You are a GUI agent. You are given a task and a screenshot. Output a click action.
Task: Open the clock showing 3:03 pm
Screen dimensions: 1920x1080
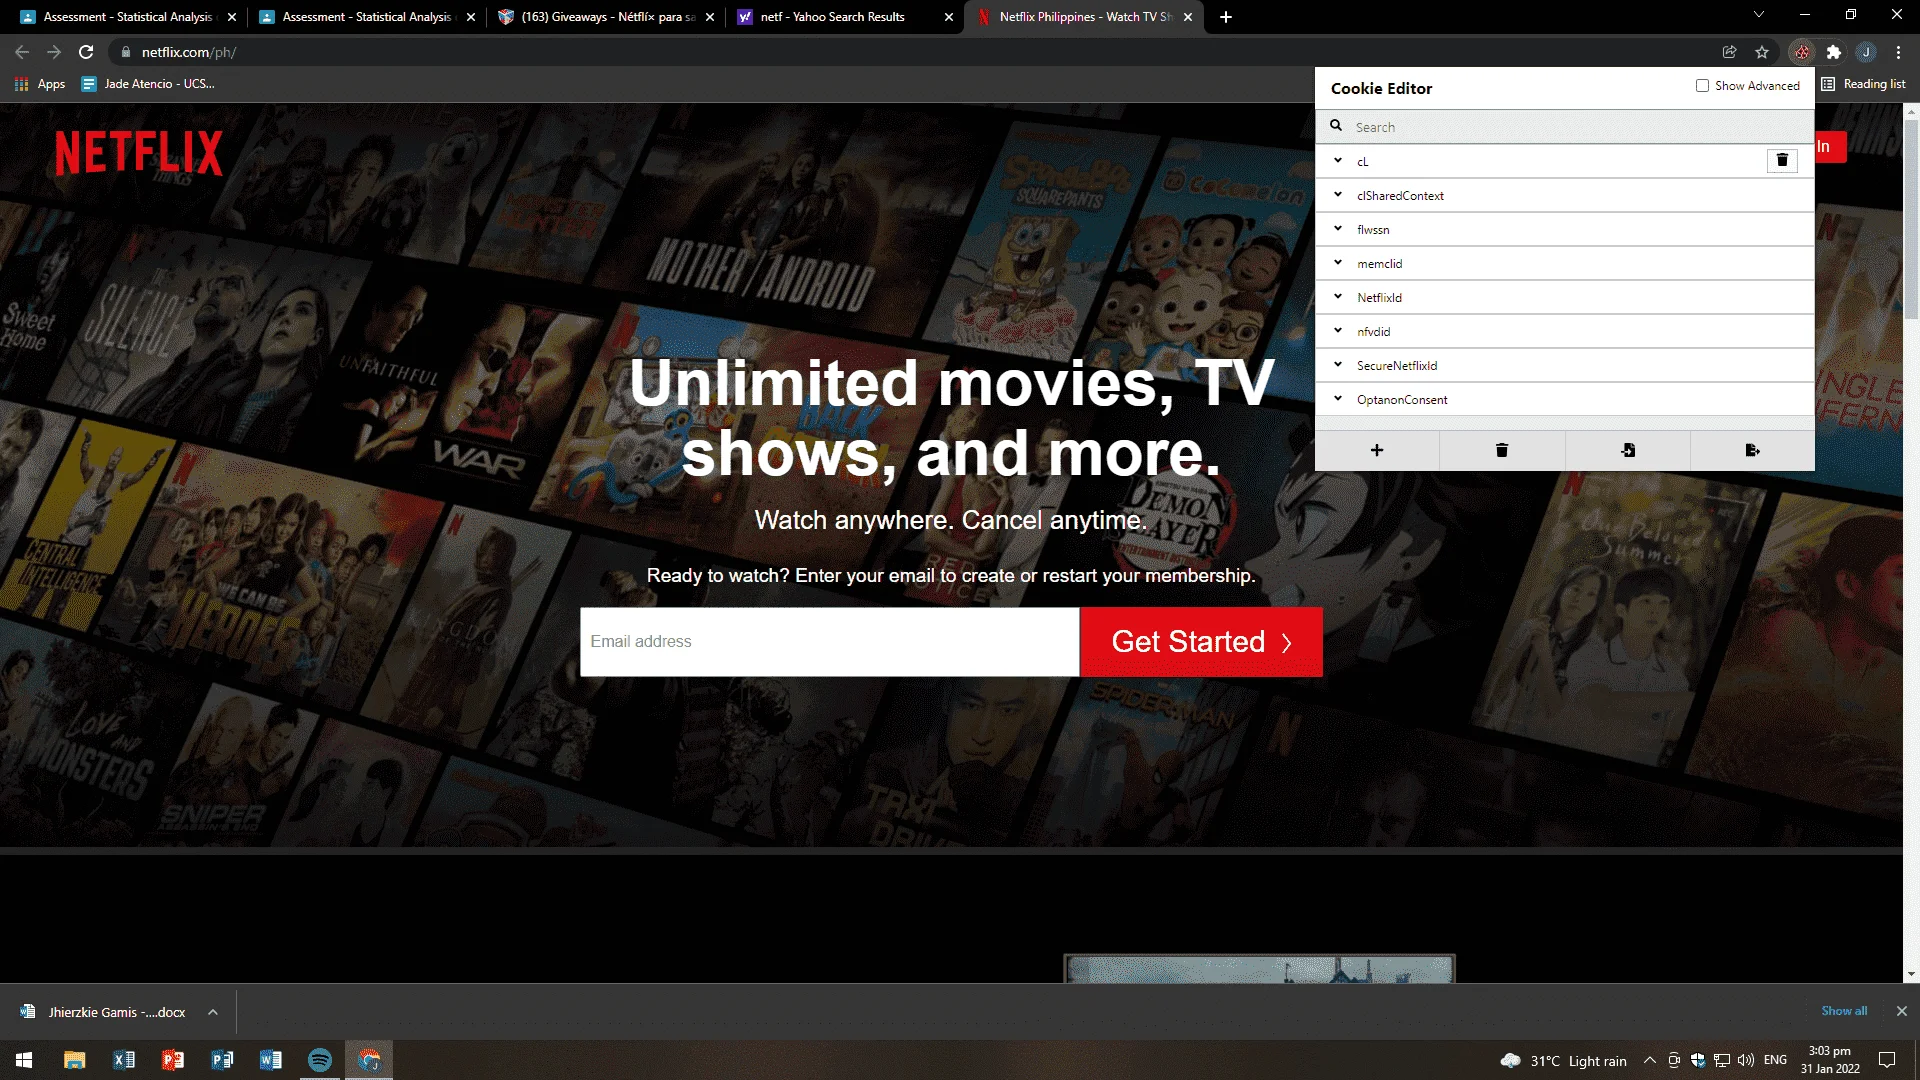pos(1830,1060)
